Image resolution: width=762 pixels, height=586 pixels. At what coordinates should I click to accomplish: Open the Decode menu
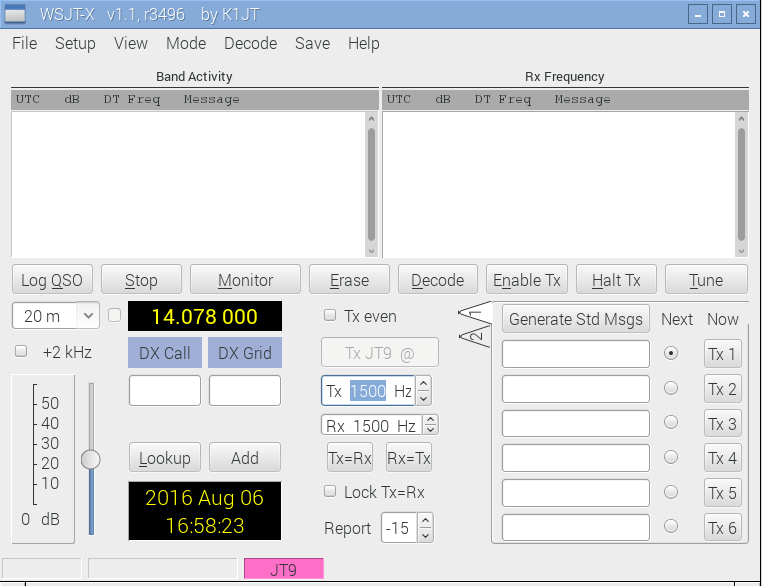[x=250, y=43]
